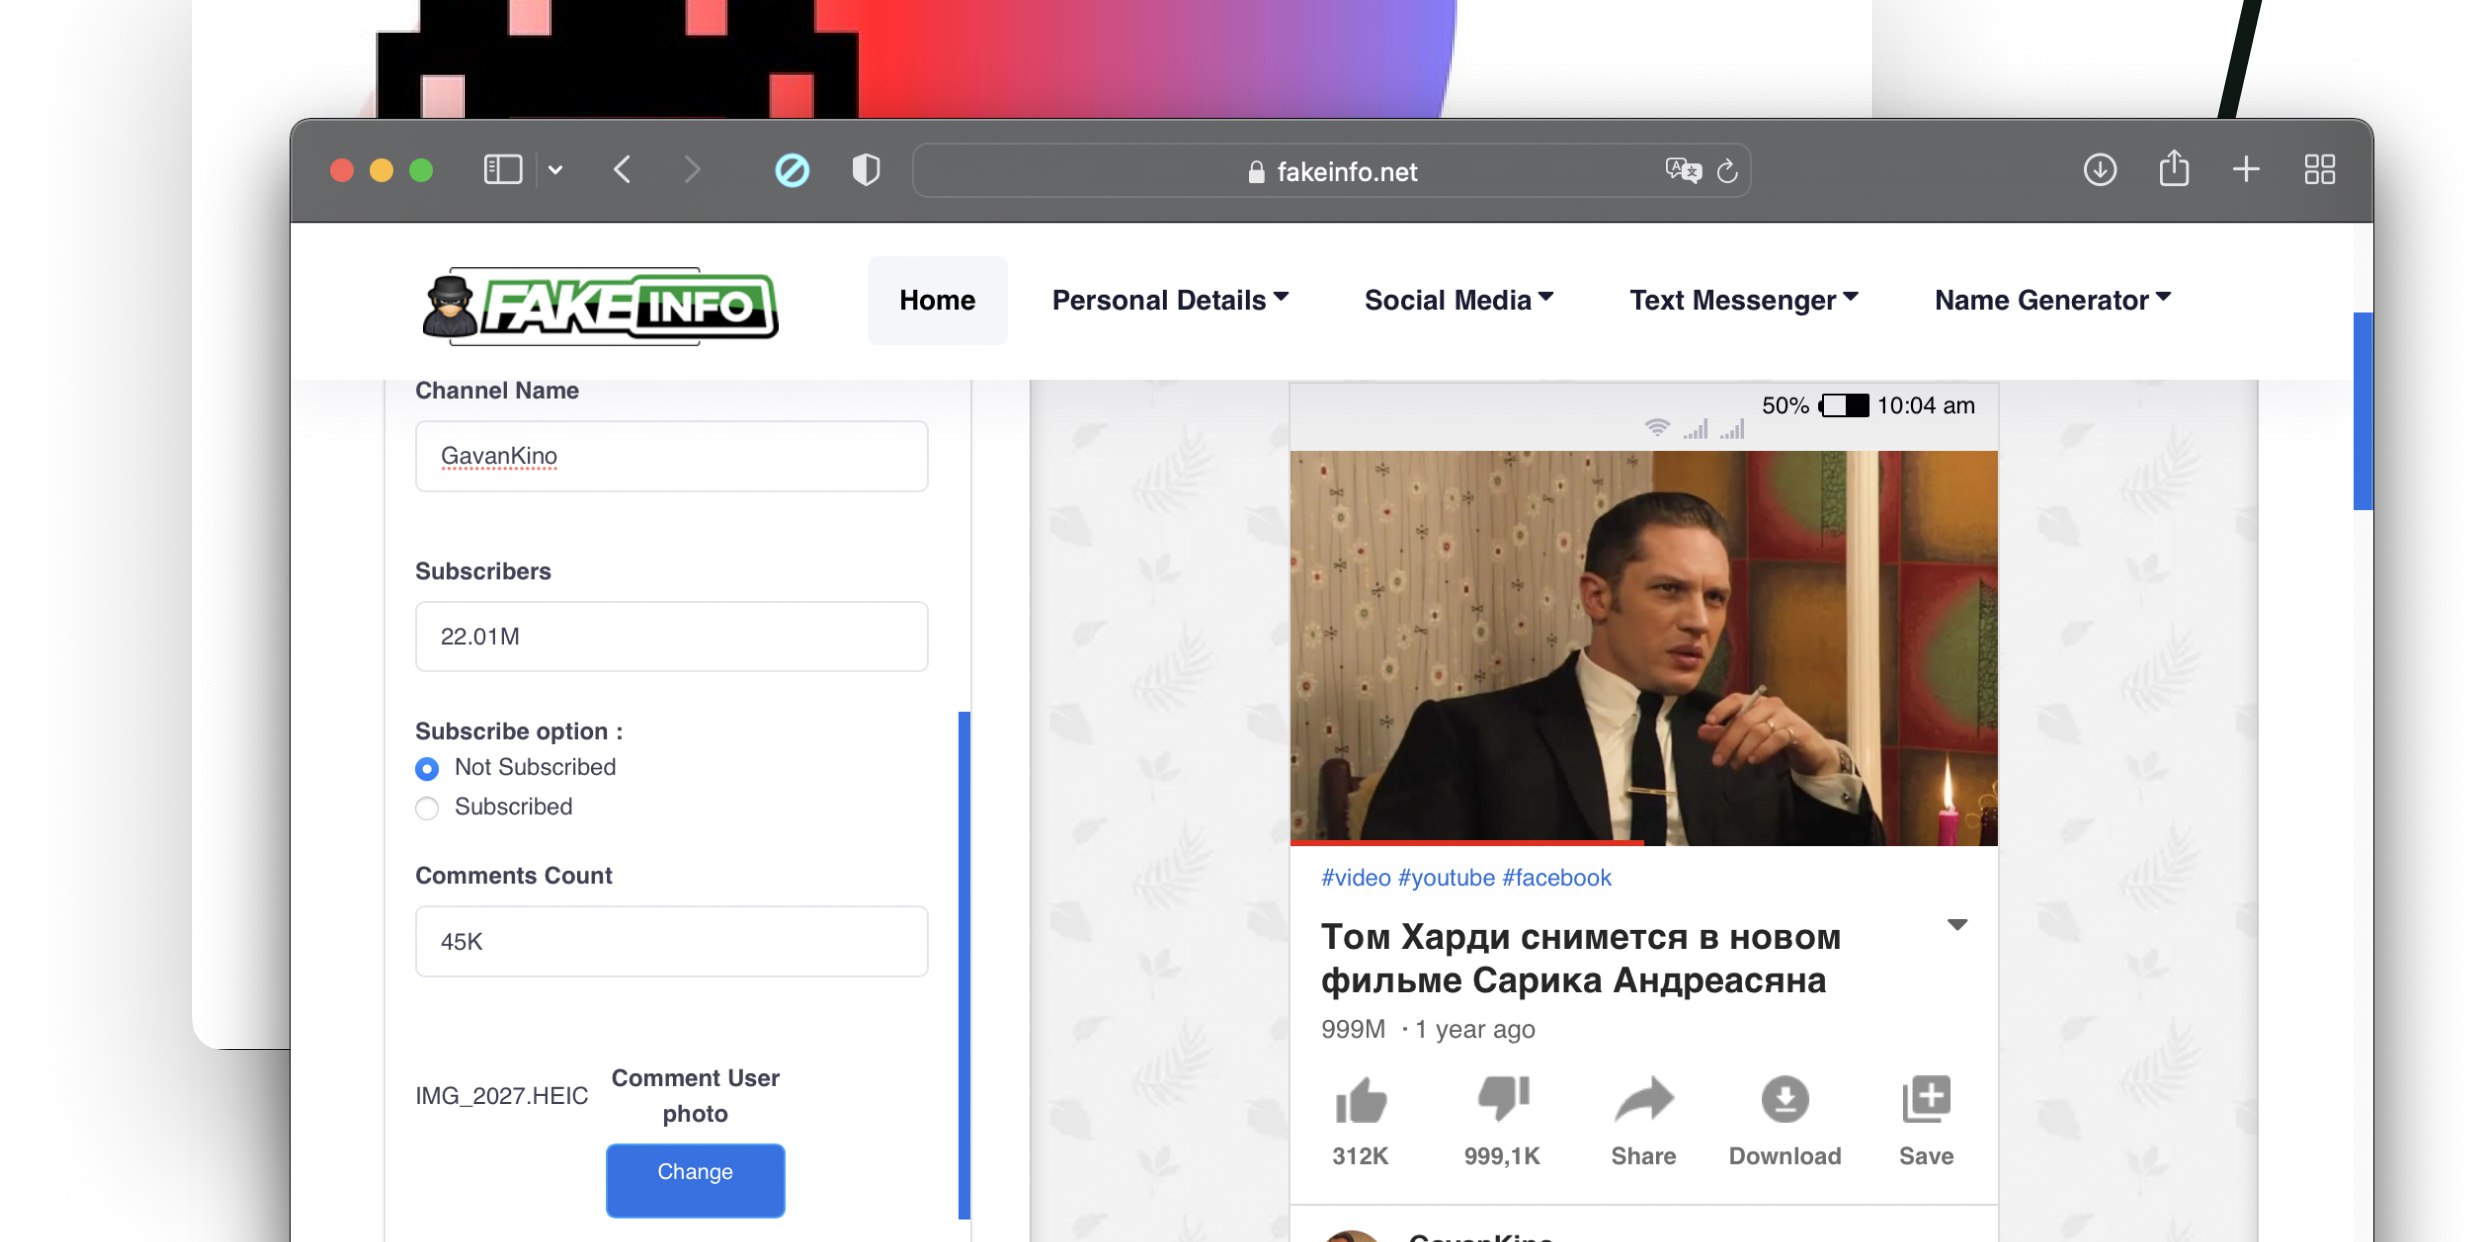
Task: Open the Home tab
Action: tap(938, 298)
